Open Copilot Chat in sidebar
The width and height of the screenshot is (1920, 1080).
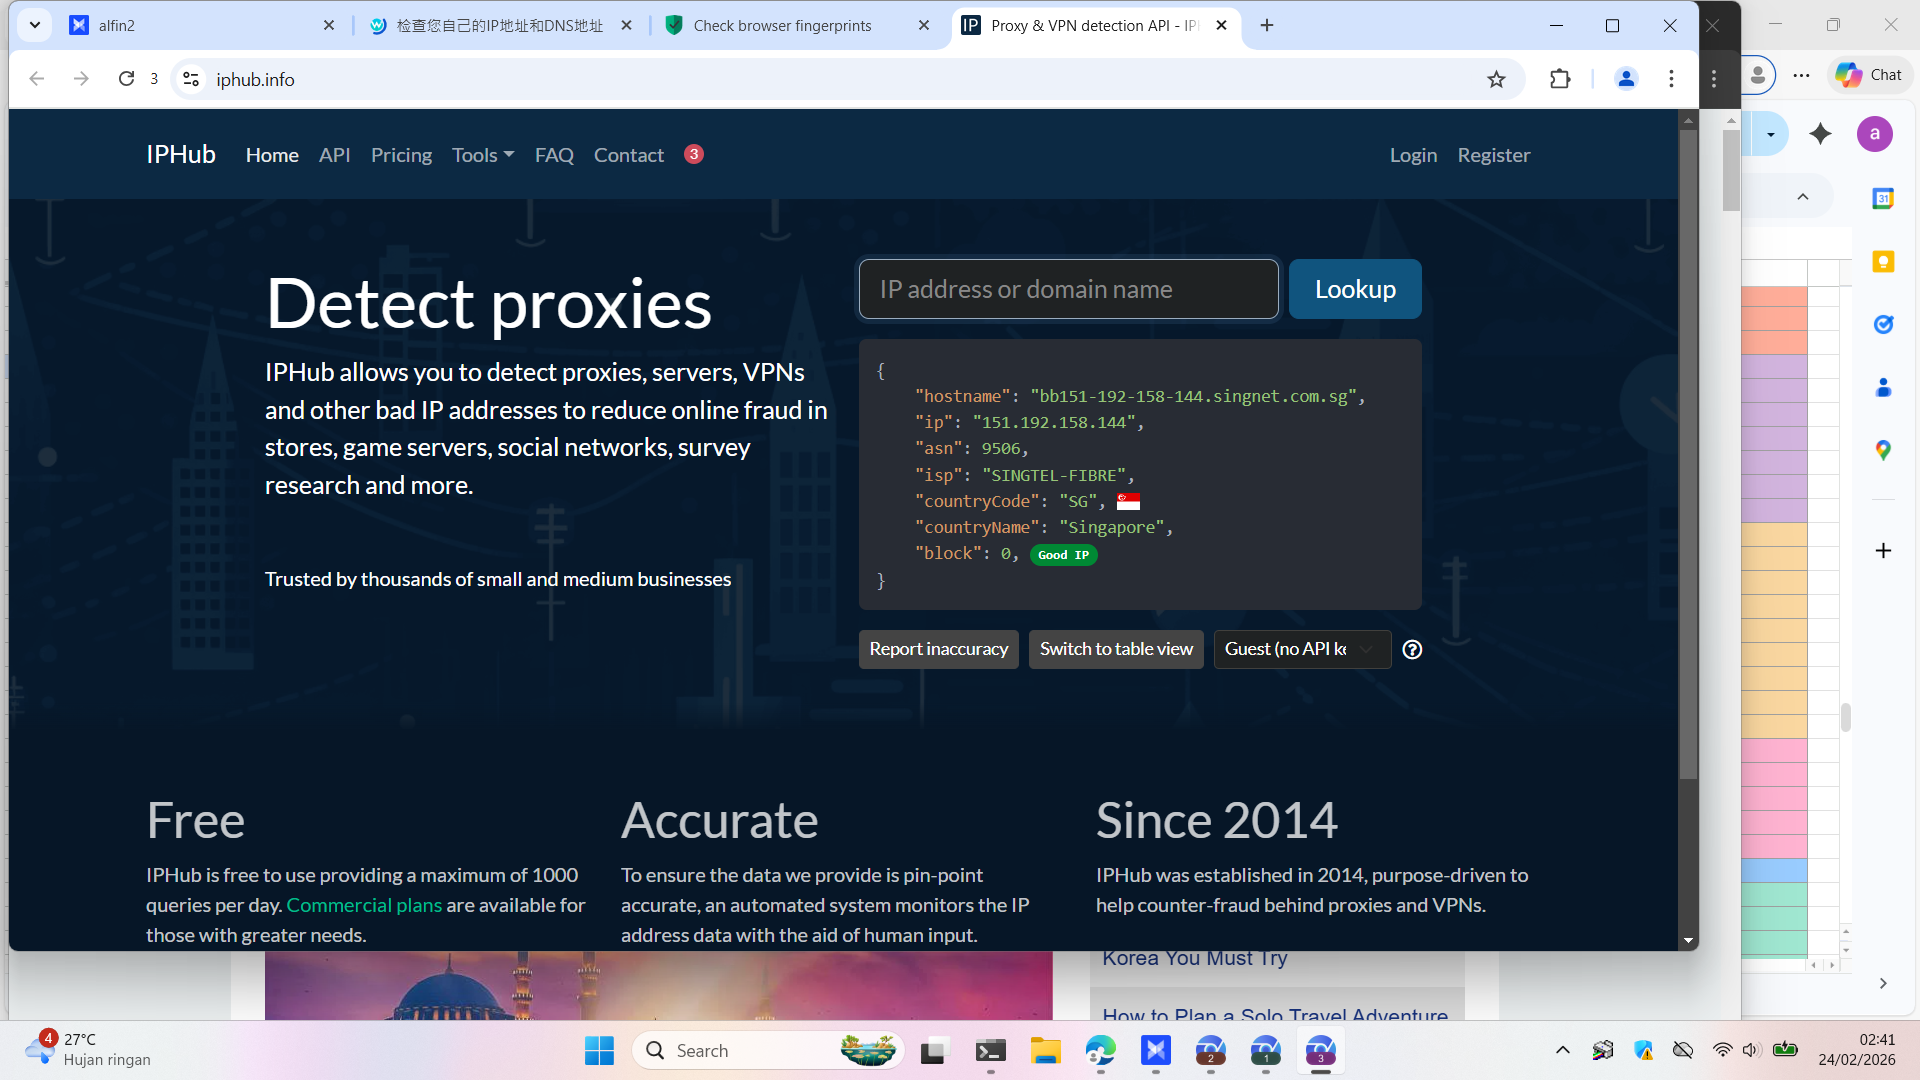point(1869,75)
